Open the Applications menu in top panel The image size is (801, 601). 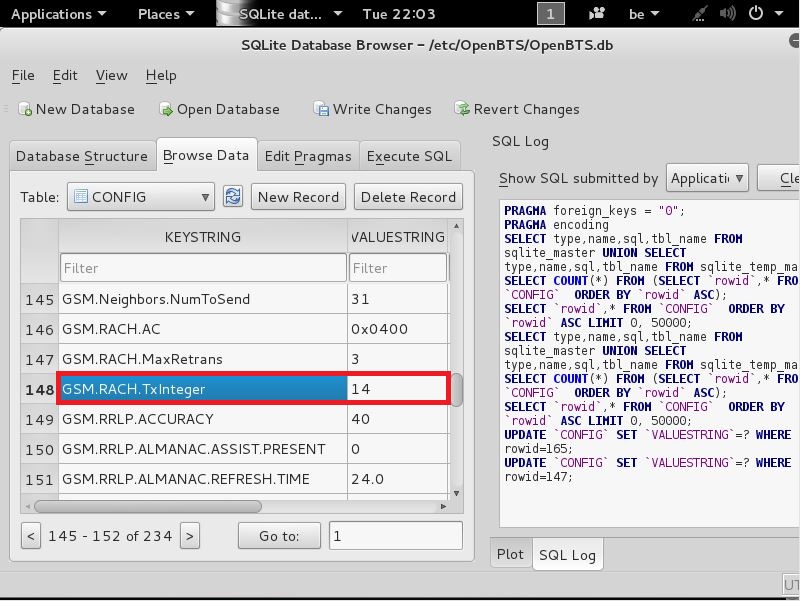[x=59, y=14]
